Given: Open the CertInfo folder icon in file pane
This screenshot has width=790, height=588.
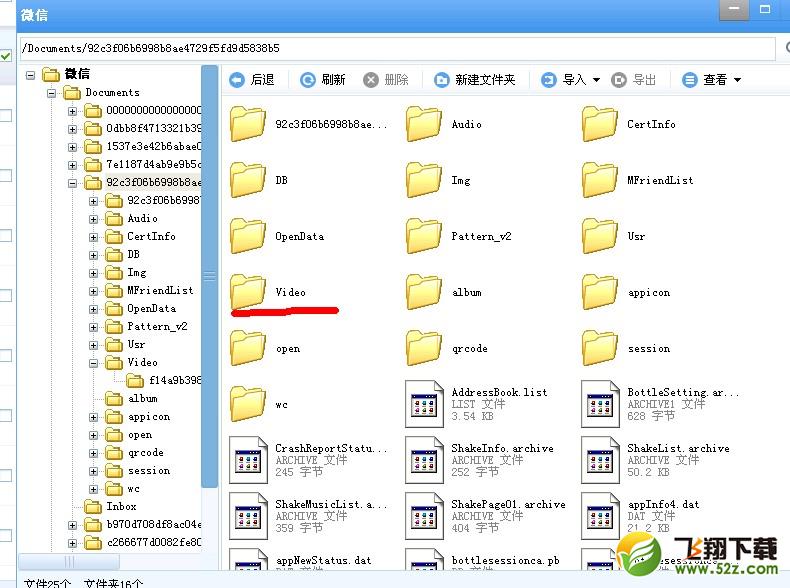Looking at the screenshot, I should [600, 124].
